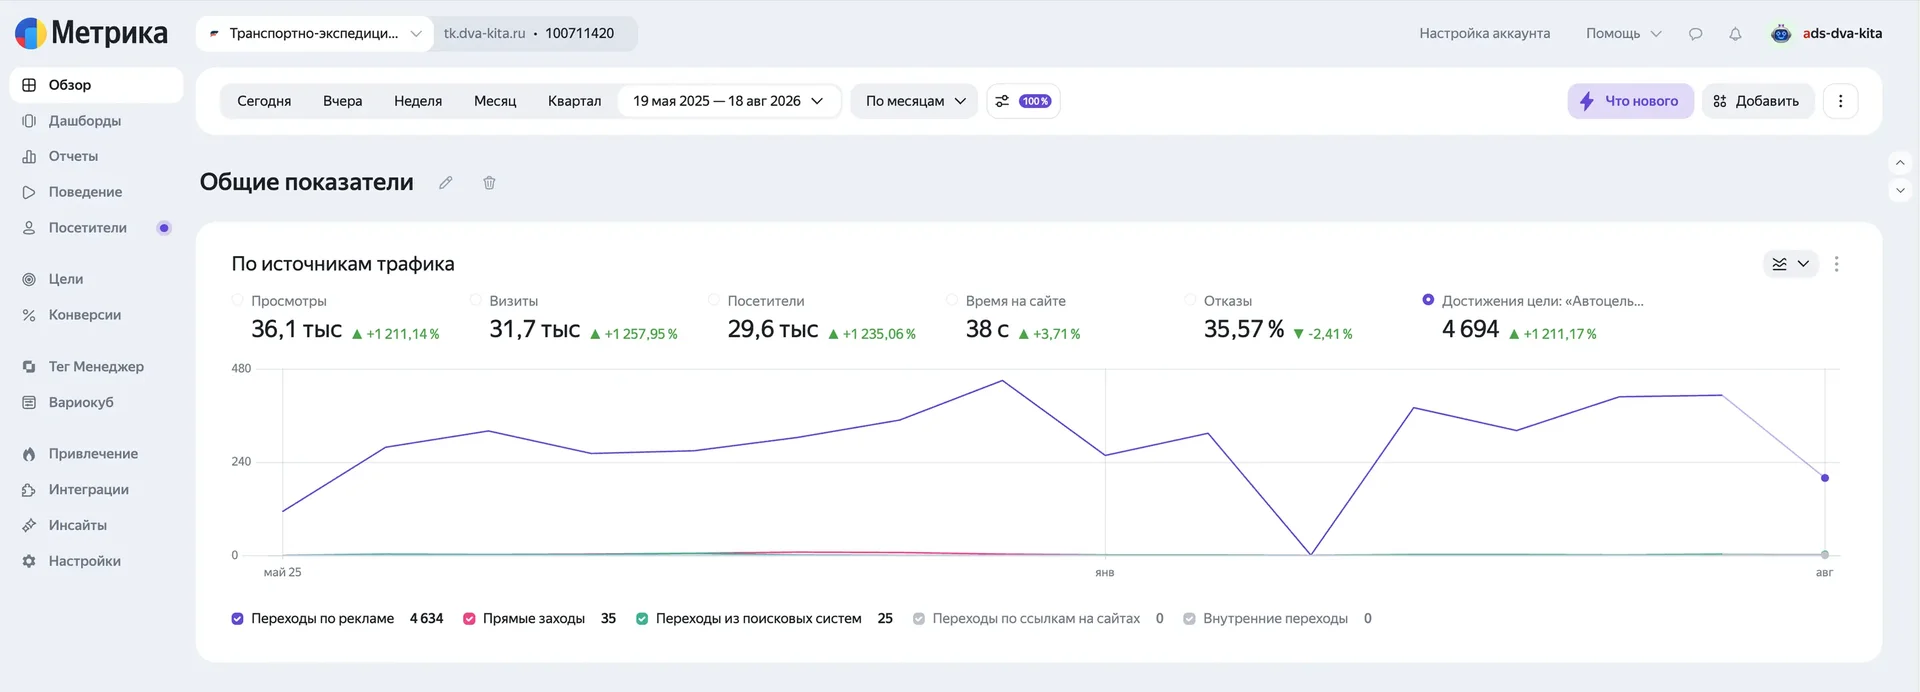Image resolution: width=1920 pixels, height=692 pixels.
Task: Toggle the Переходы по рекламе checkbox
Action: pyautogui.click(x=237, y=619)
